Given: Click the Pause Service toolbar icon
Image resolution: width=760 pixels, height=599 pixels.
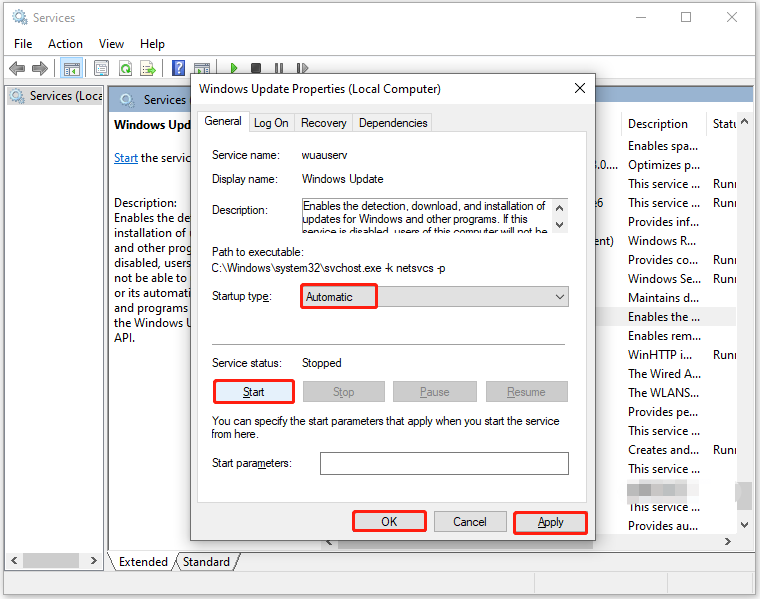Looking at the screenshot, I should pos(279,68).
